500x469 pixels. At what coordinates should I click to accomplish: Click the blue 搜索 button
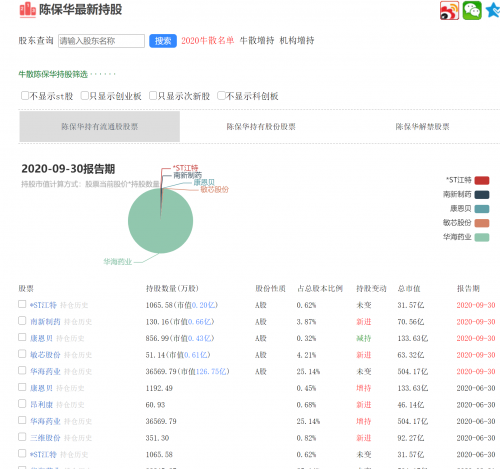pyautogui.click(x=163, y=41)
